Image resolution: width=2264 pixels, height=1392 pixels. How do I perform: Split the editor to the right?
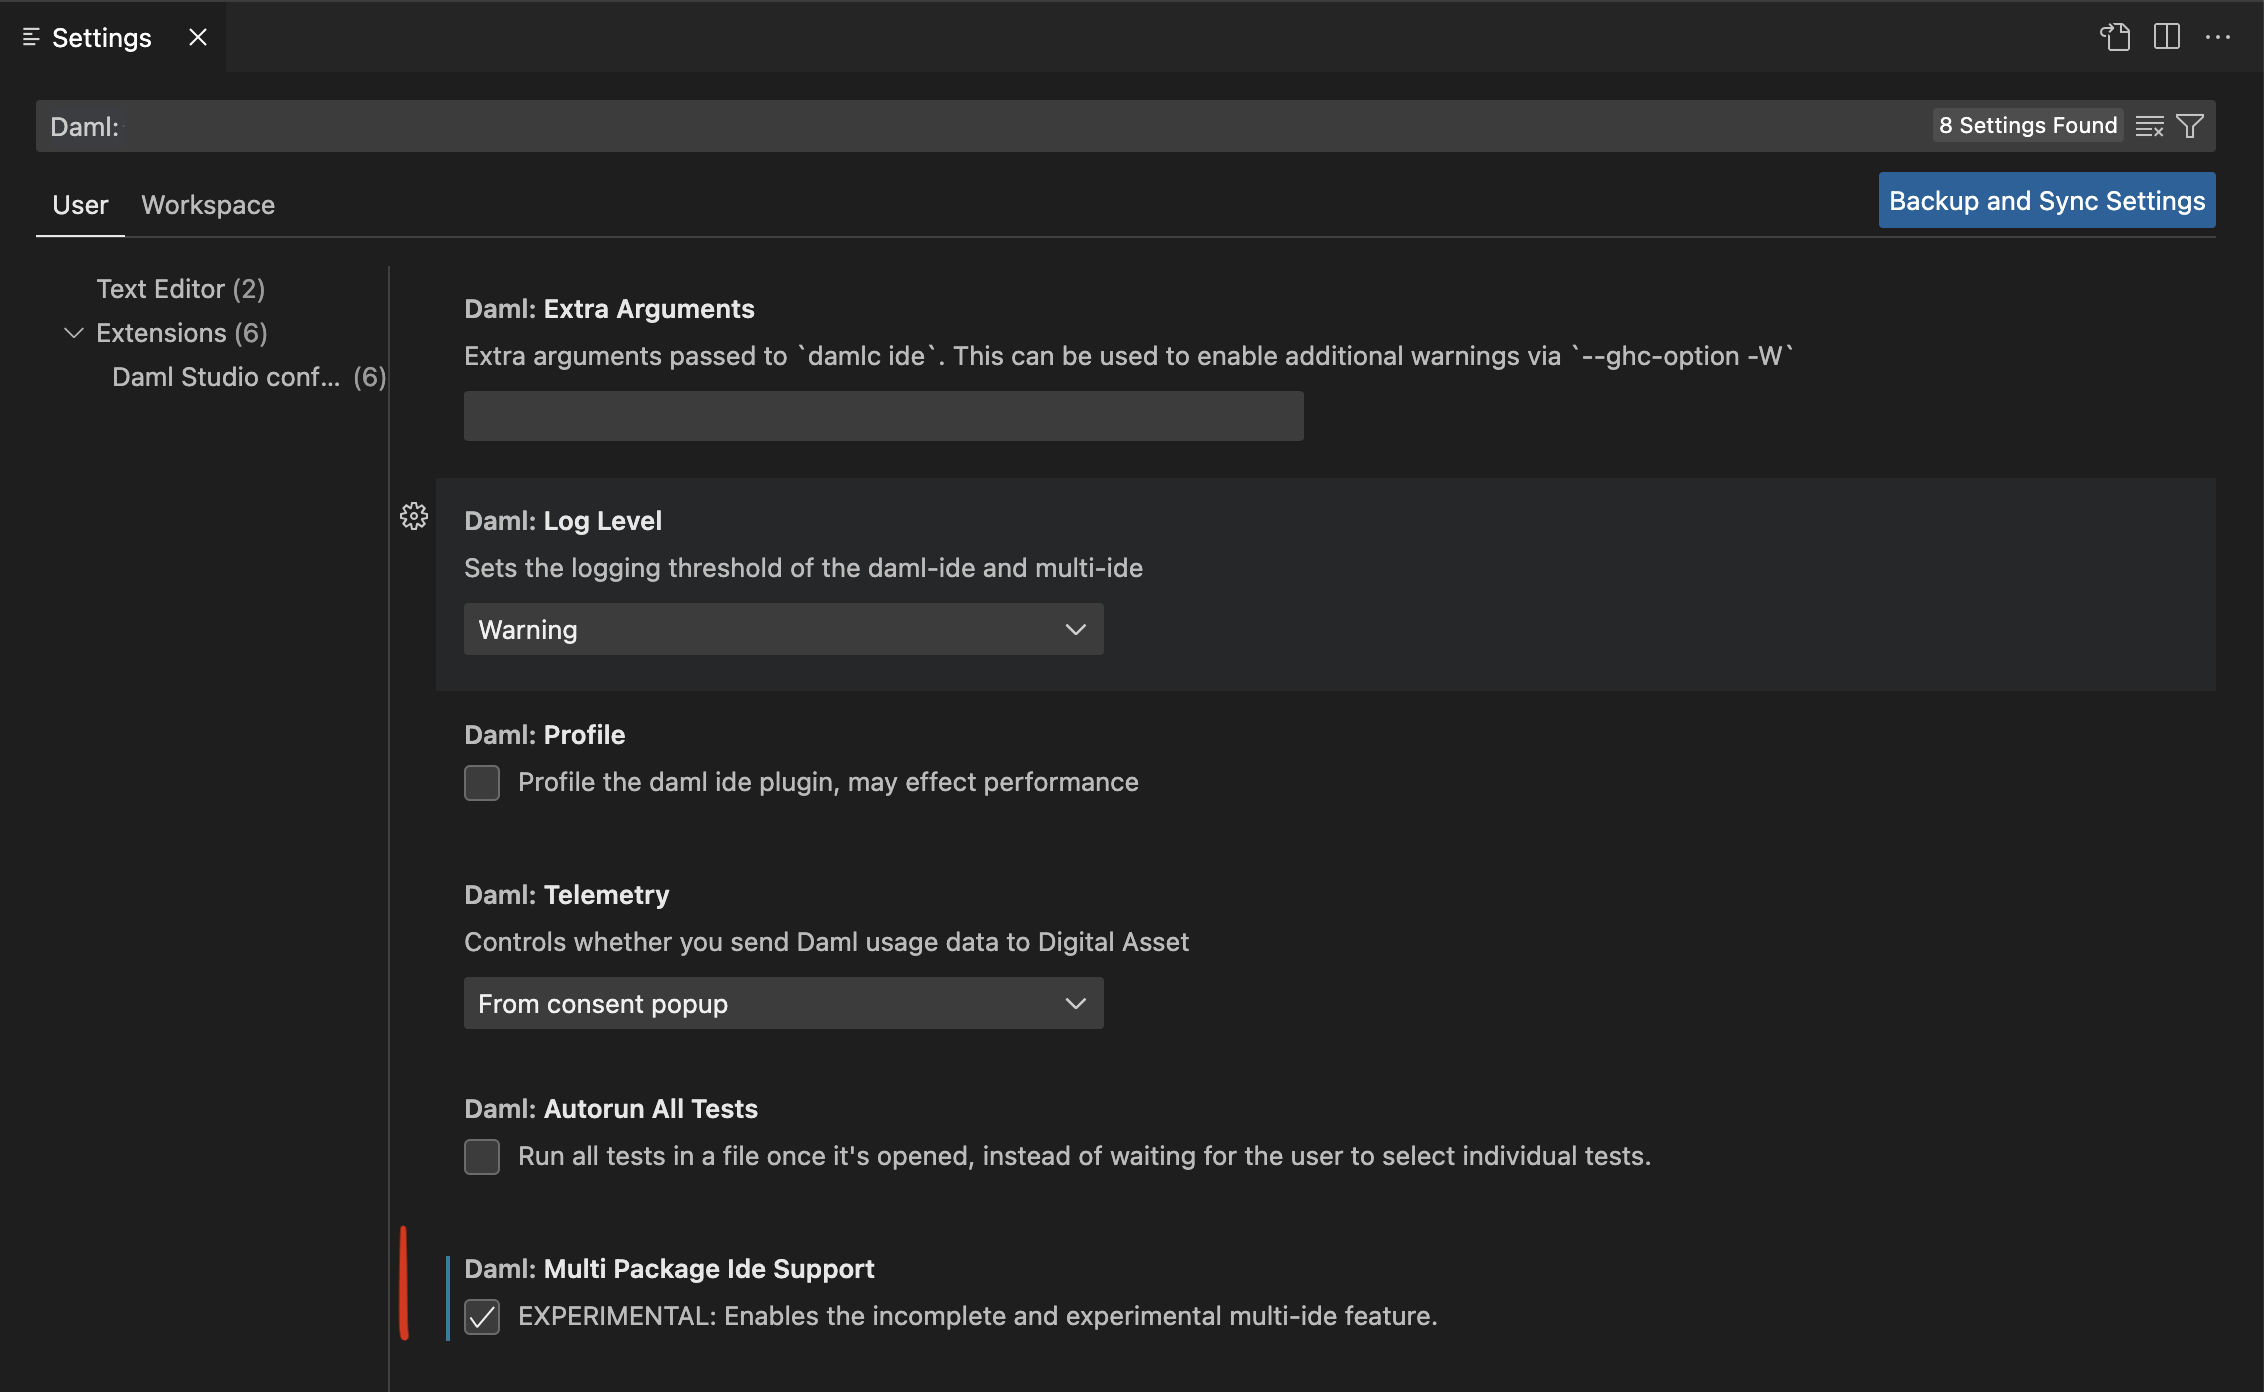tap(2167, 37)
